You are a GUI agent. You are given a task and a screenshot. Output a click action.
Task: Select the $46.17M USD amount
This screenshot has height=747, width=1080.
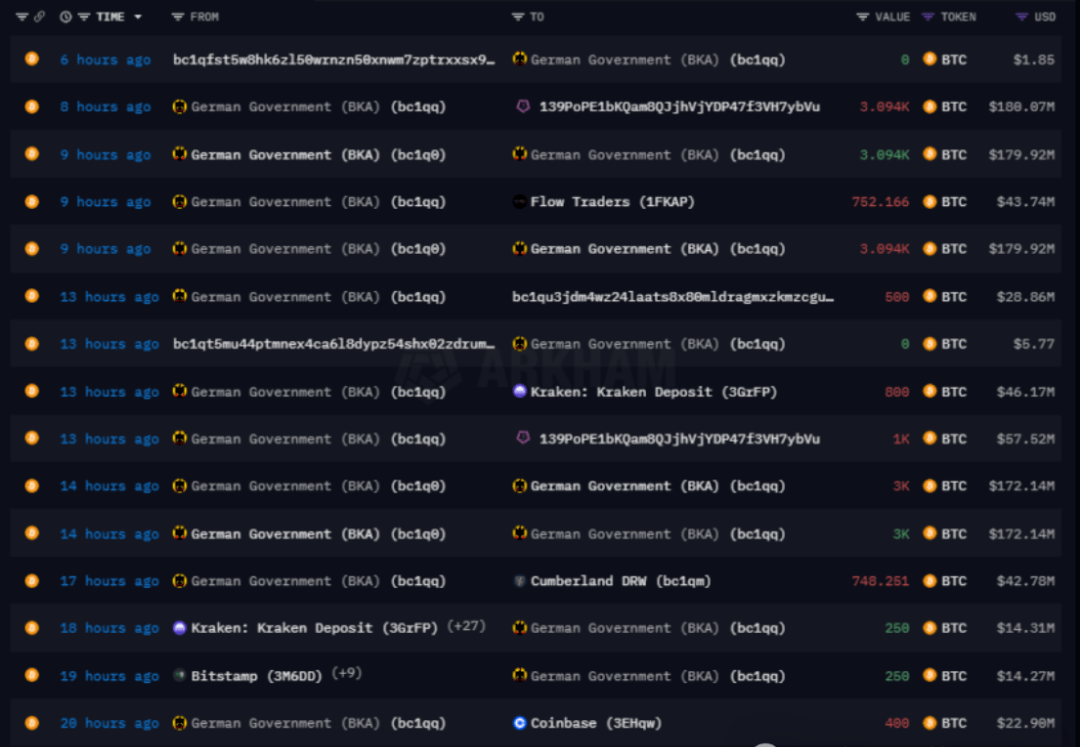(1026, 392)
